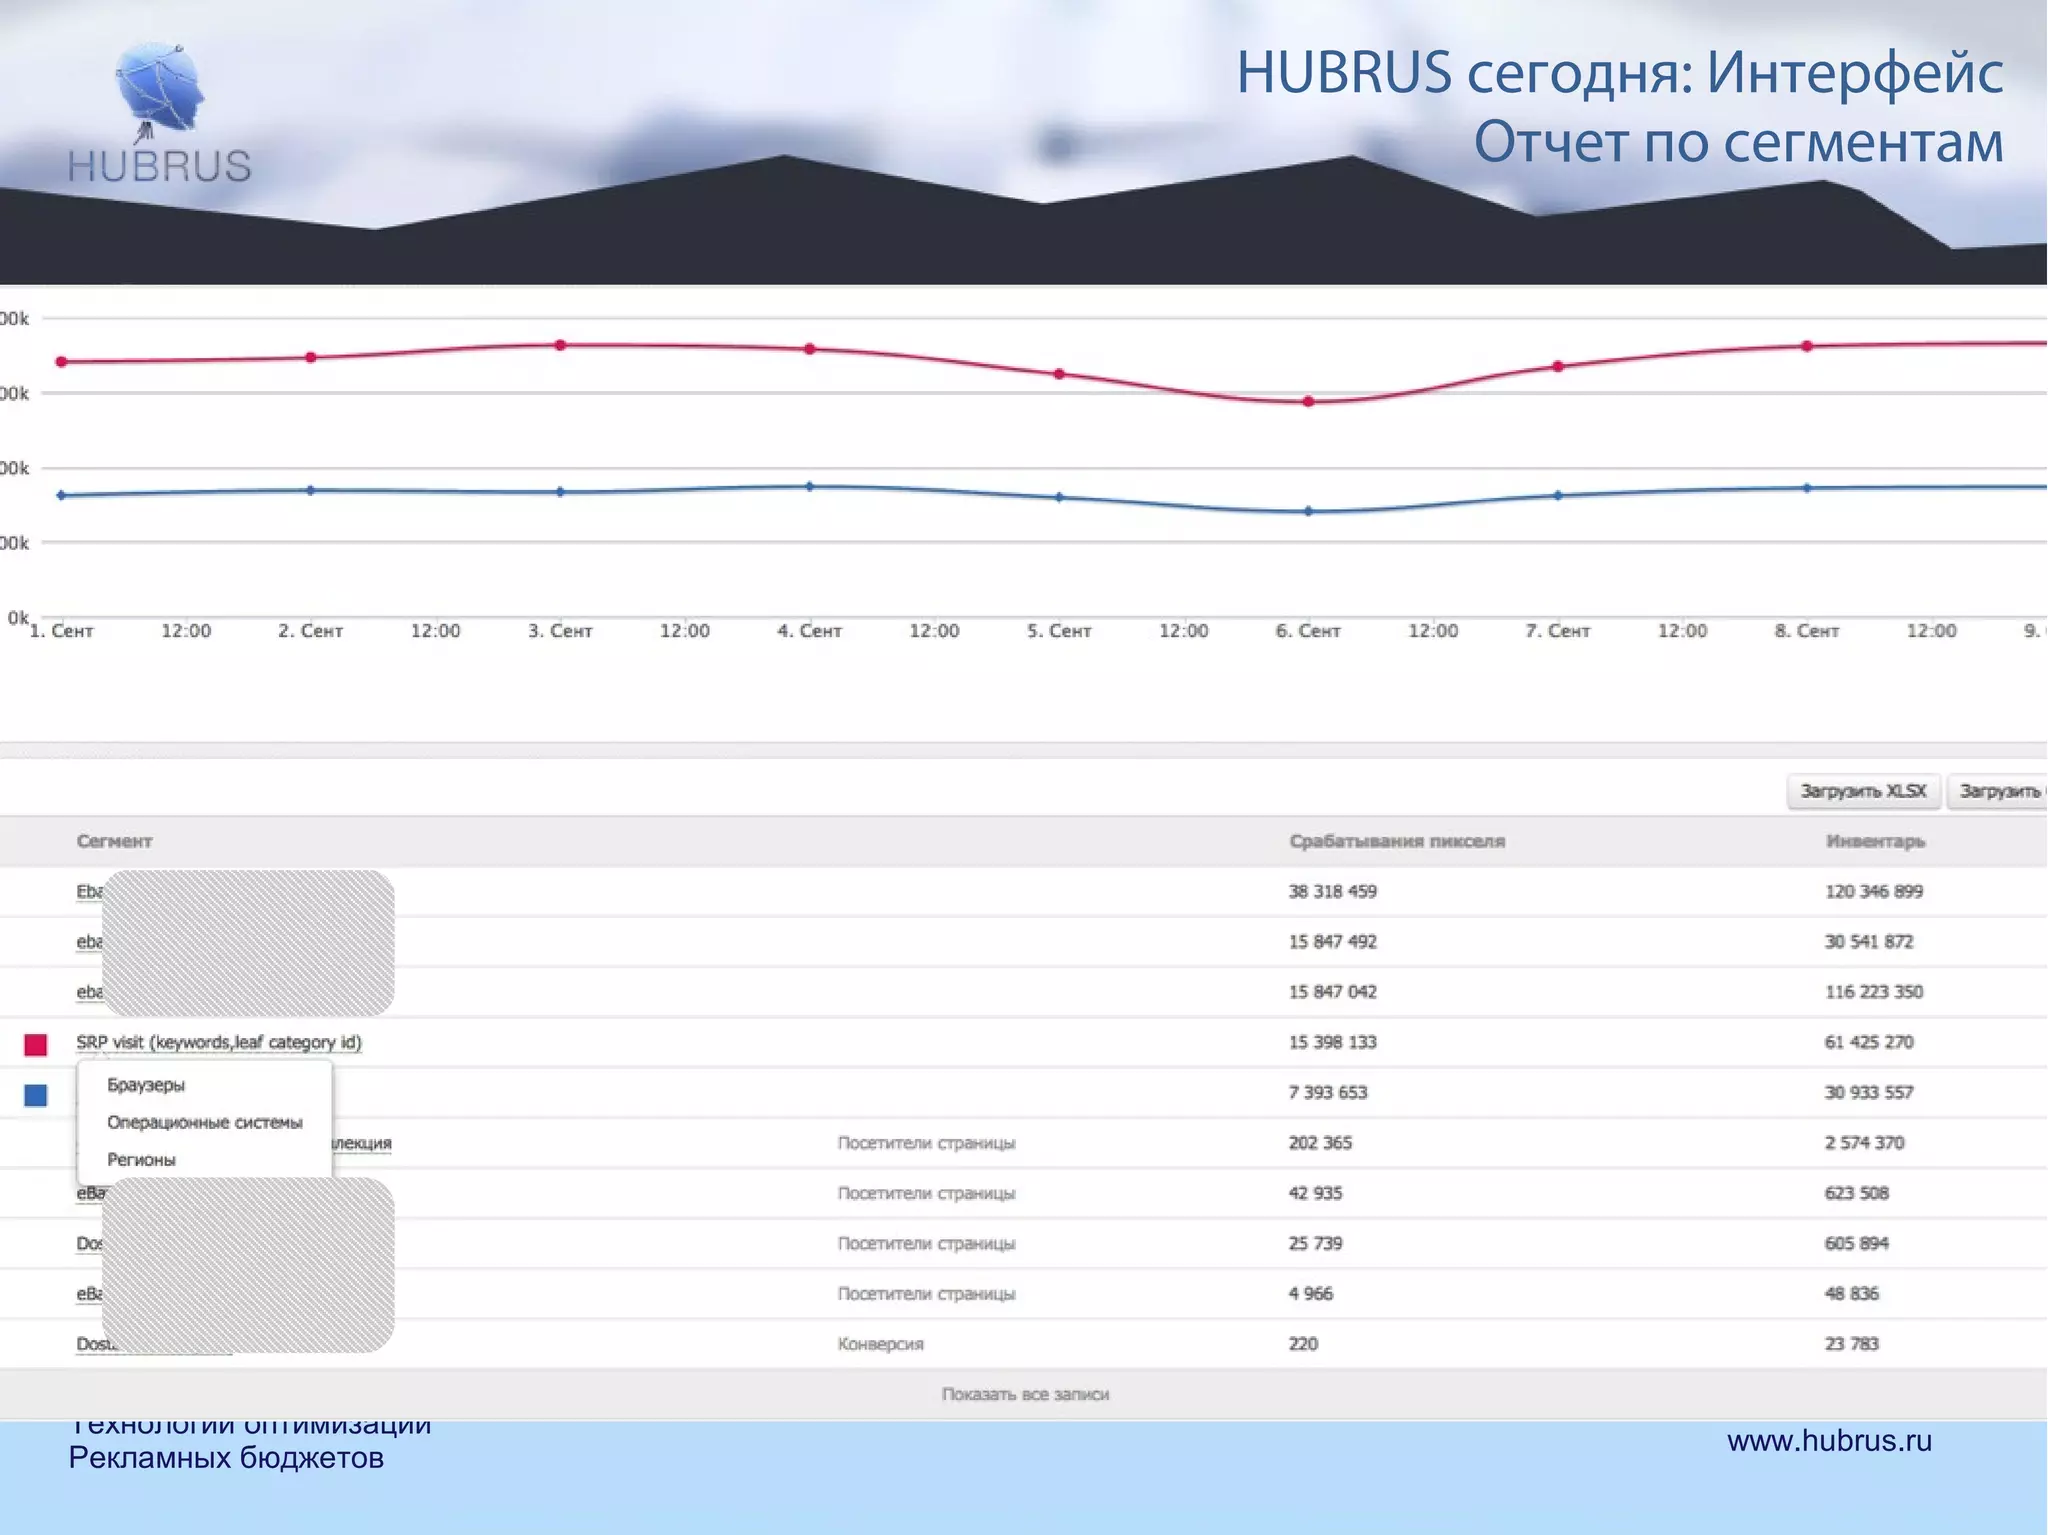
Task: Click the pixel value 7 393 653
Action: pos(1327,1092)
